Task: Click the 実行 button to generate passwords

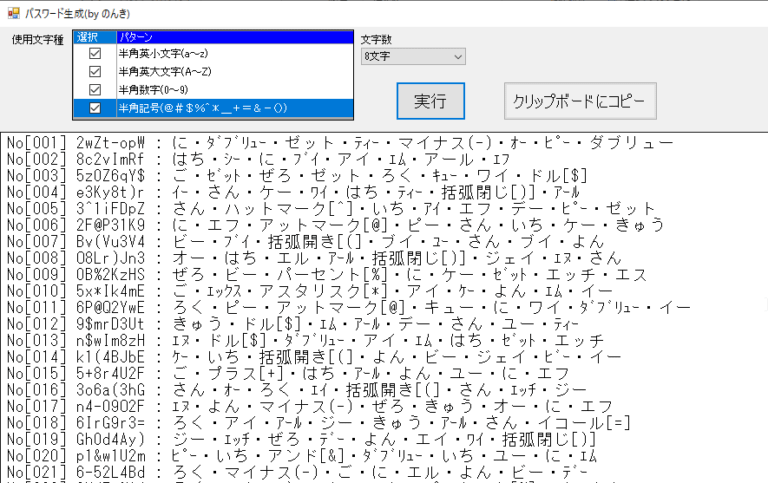Action: point(430,101)
